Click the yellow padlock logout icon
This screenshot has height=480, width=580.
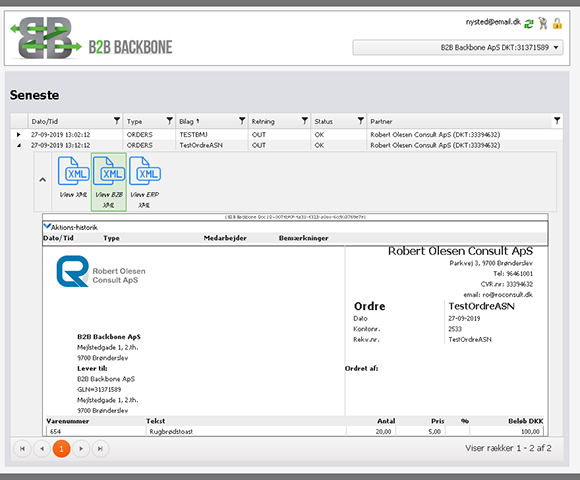click(x=557, y=23)
